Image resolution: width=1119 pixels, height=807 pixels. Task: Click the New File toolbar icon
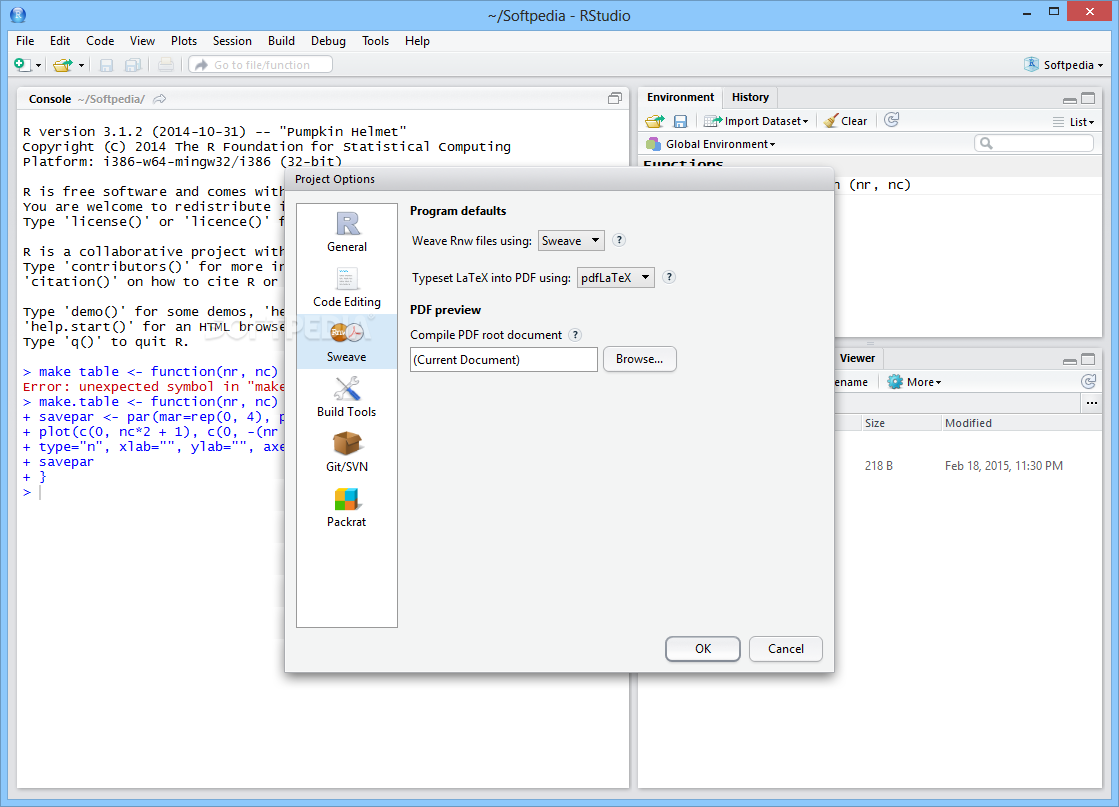(x=22, y=65)
